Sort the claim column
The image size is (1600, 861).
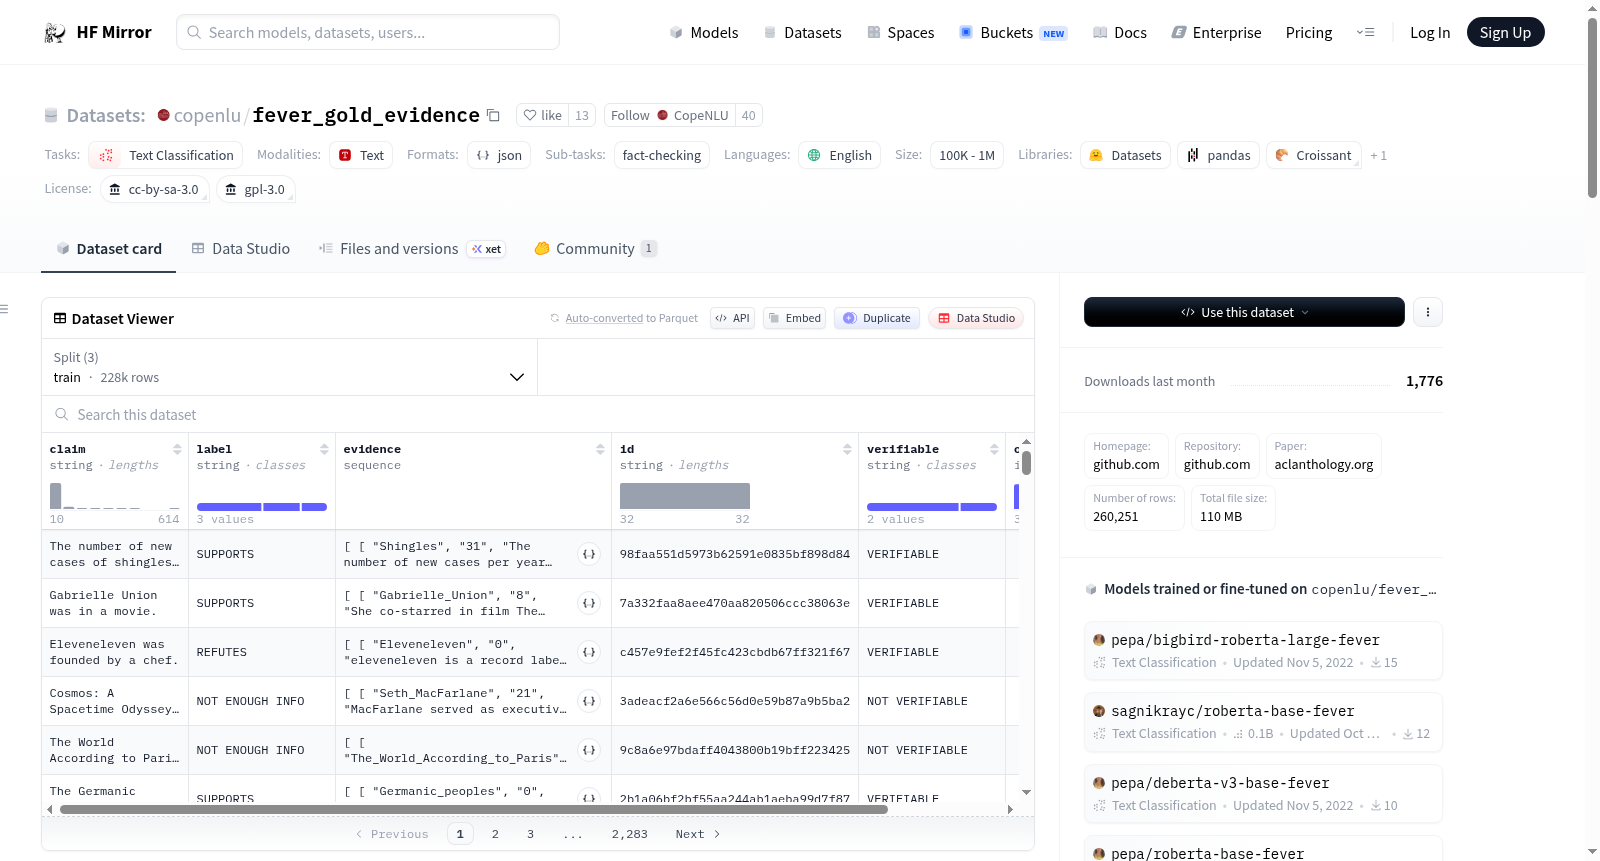coord(177,449)
